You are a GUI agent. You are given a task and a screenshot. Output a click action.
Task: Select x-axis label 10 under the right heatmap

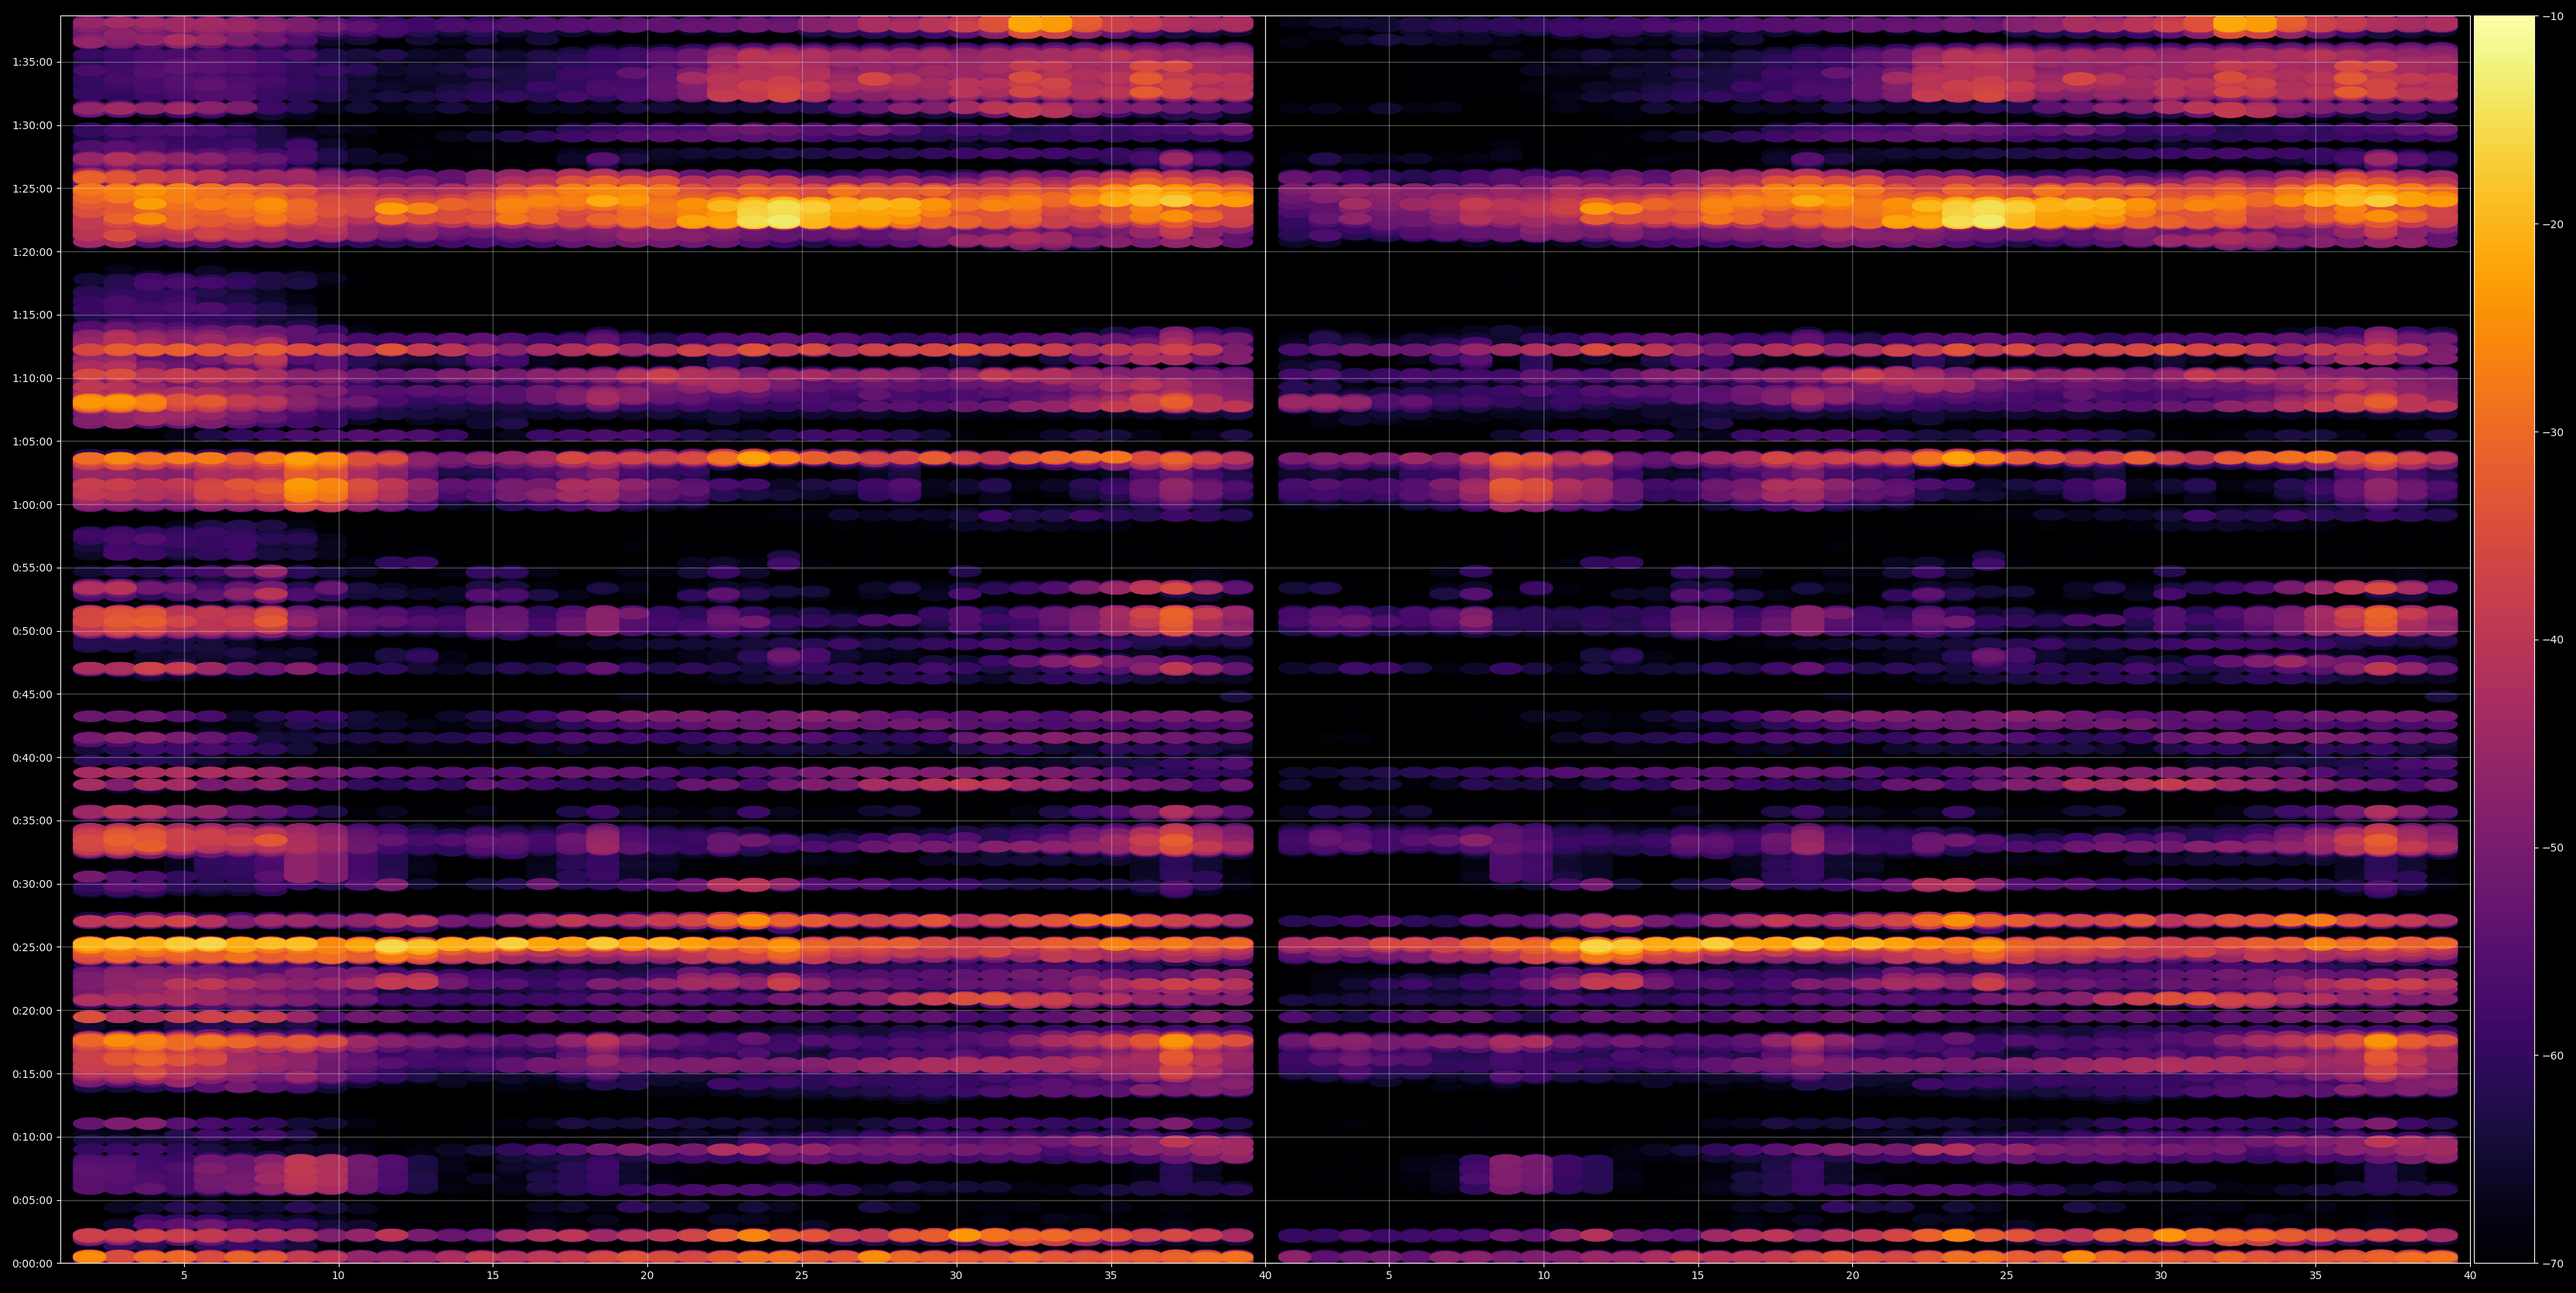1543,1276
